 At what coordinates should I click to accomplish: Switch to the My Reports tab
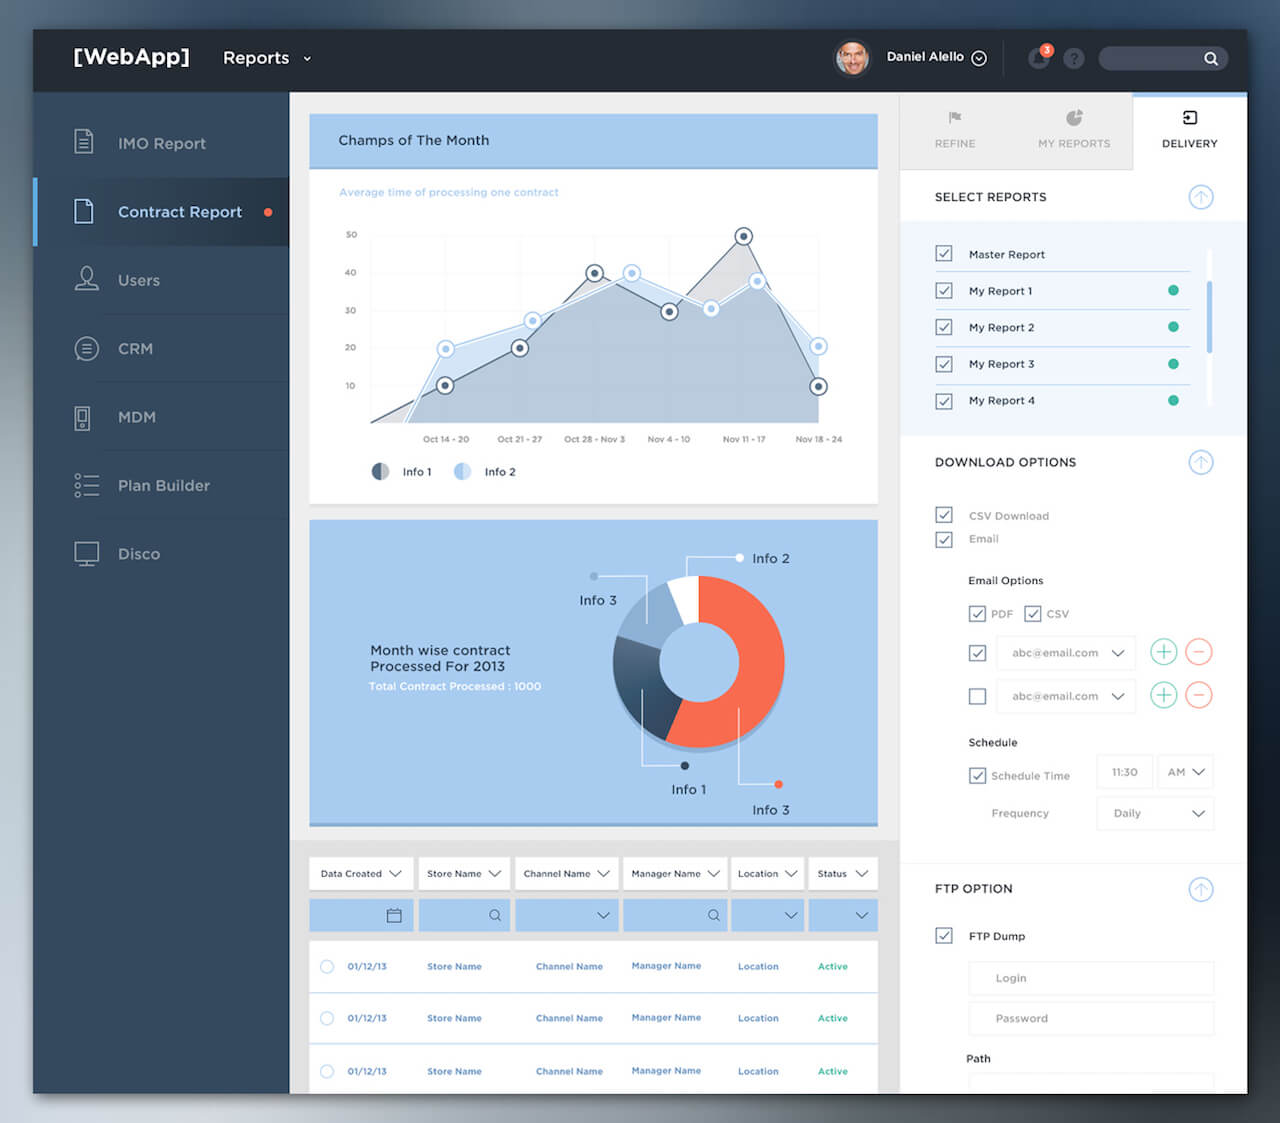point(1074,130)
